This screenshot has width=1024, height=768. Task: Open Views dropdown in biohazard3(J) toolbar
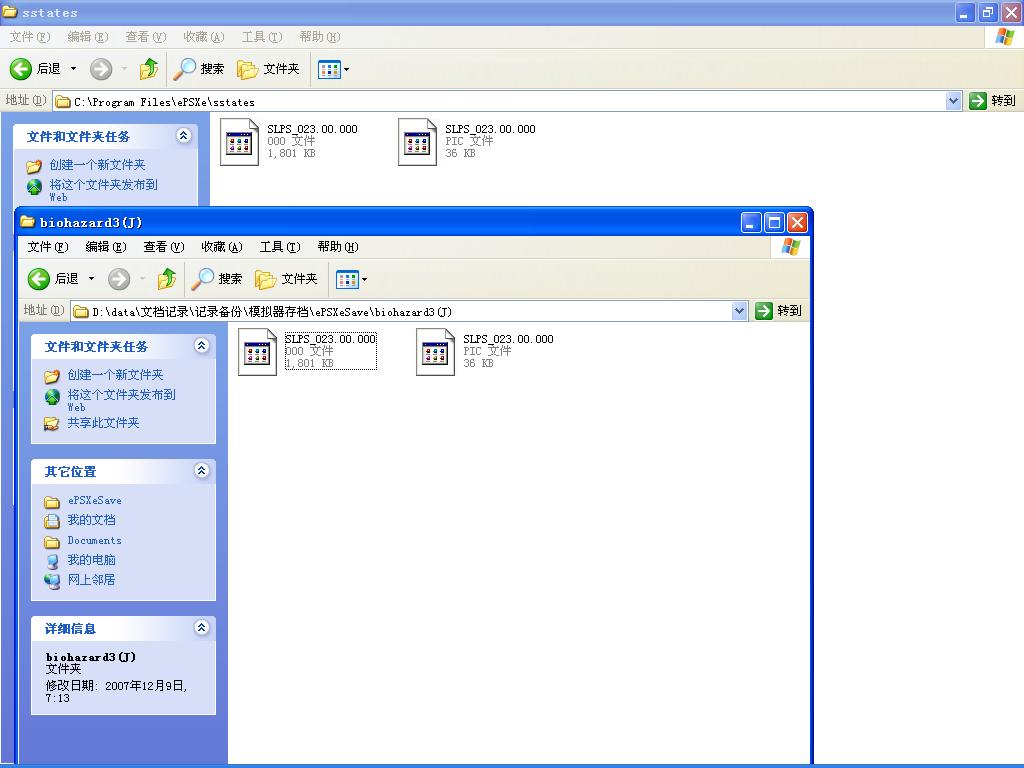352,279
